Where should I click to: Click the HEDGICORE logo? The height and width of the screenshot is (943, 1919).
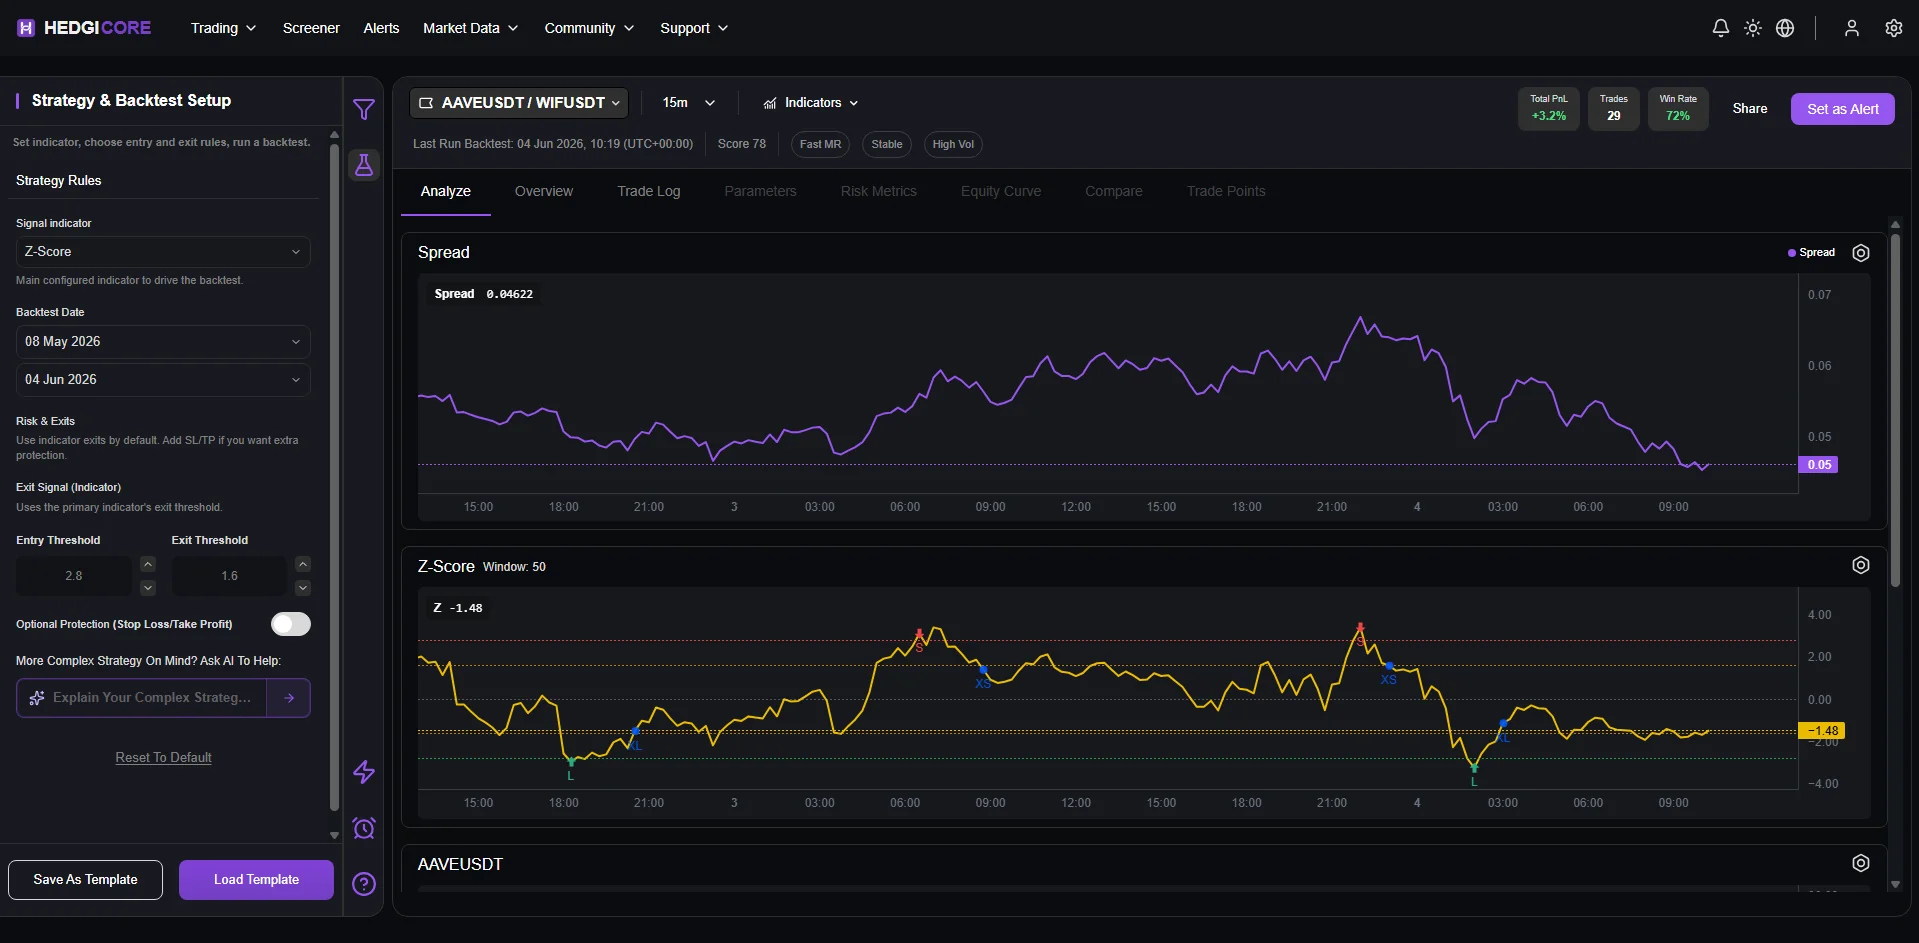click(x=84, y=28)
